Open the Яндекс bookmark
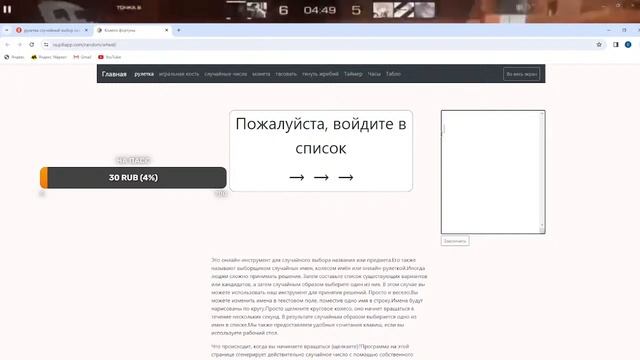640x360 pixels. [x=14, y=57]
